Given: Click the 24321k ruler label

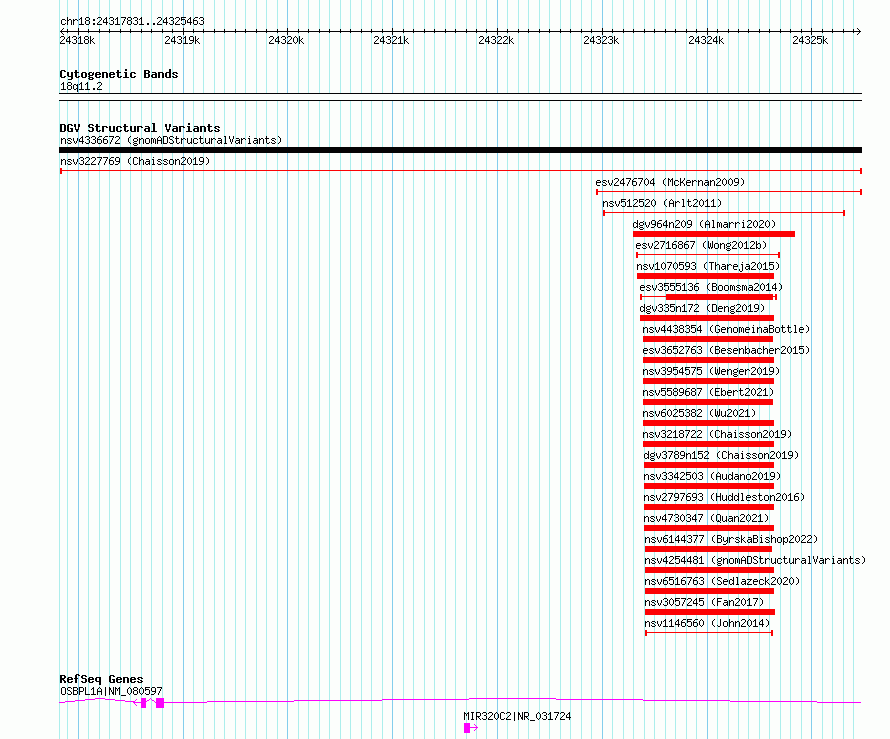Looking at the screenshot, I should point(391,40).
